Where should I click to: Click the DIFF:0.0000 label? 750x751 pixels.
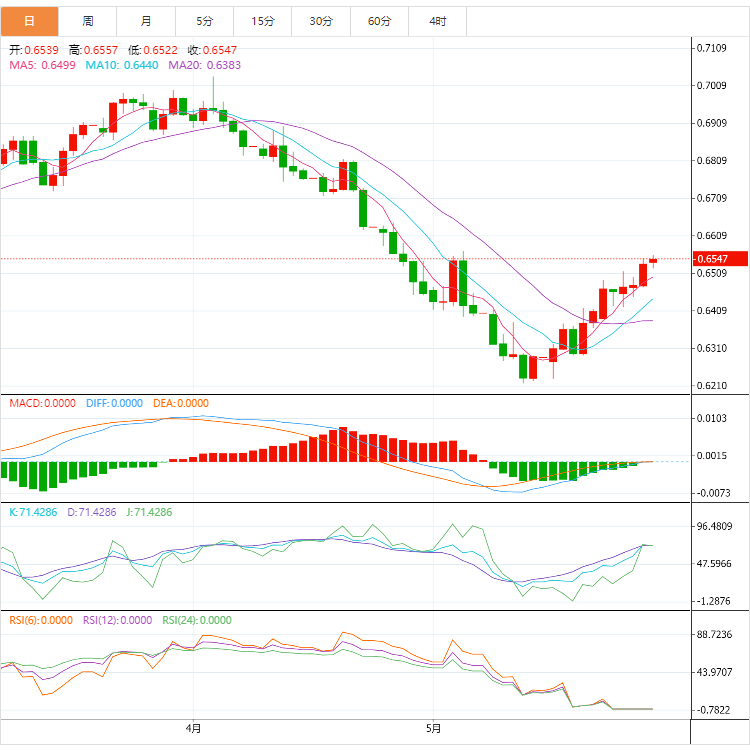click(x=114, y=403)
